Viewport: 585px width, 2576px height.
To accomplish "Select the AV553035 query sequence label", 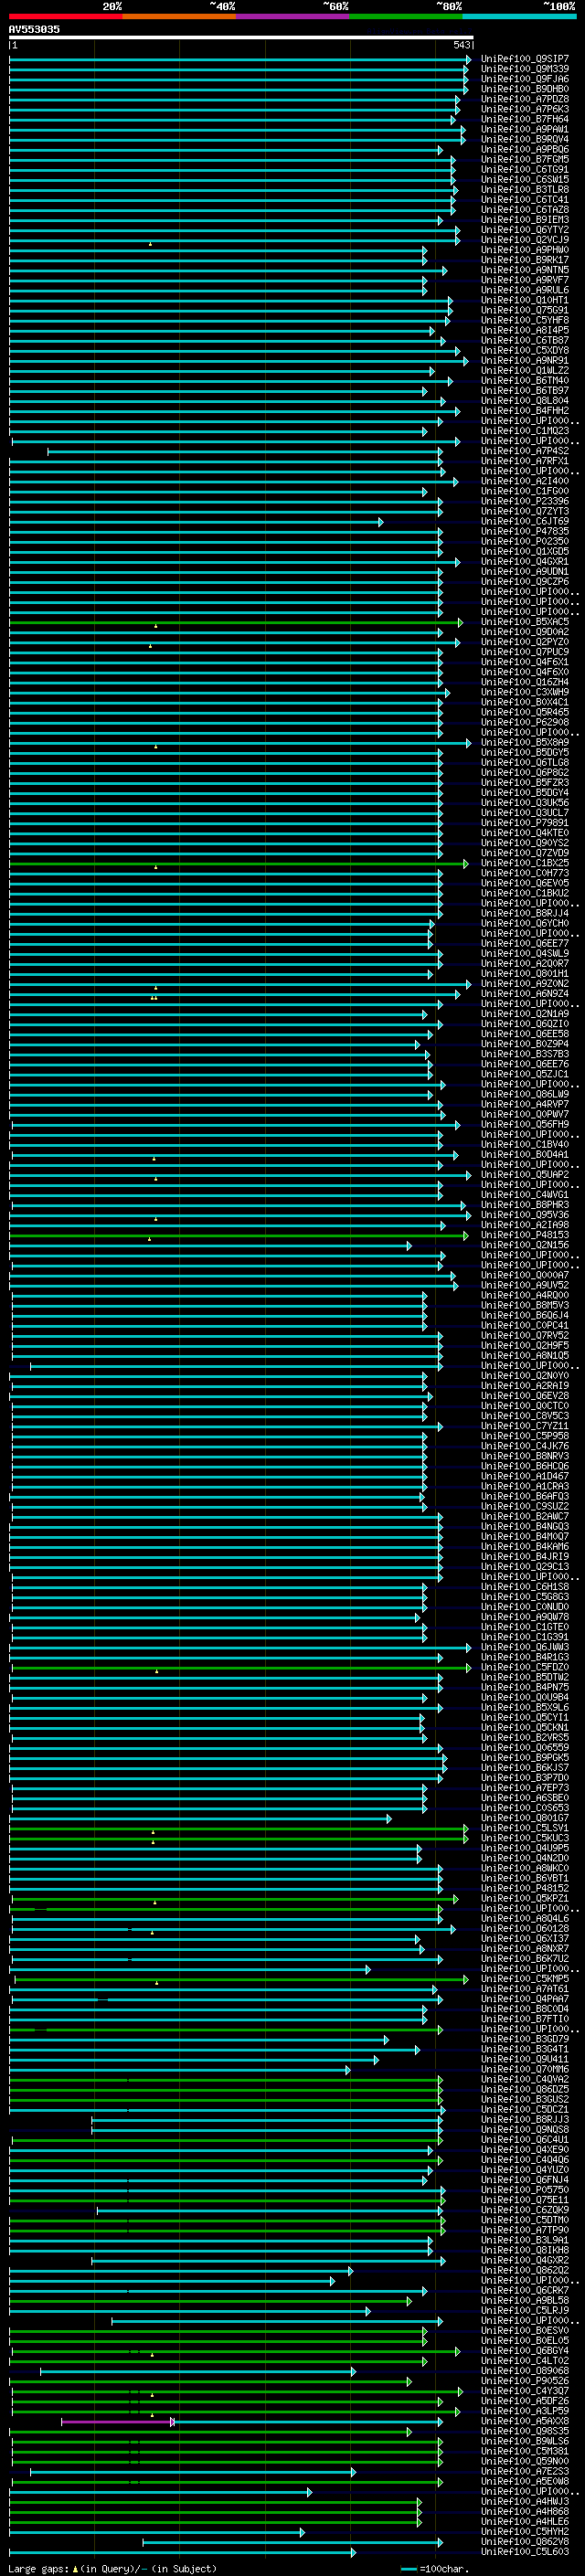I will tap(34, 29).
